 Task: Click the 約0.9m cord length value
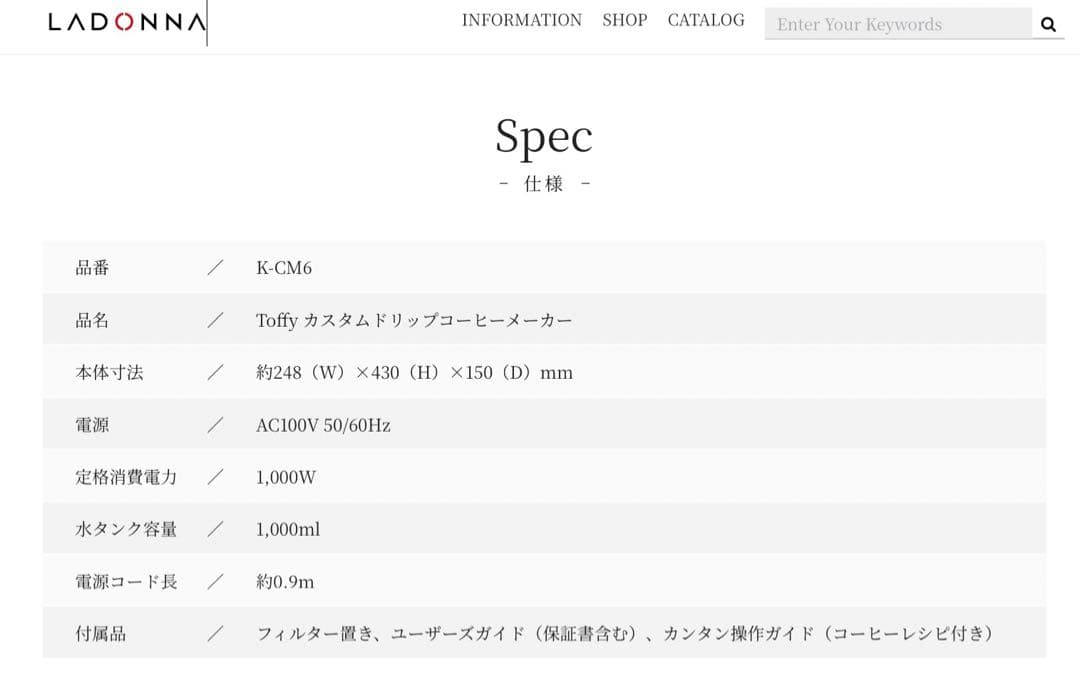pyautogui.click(x=285, y=581)
